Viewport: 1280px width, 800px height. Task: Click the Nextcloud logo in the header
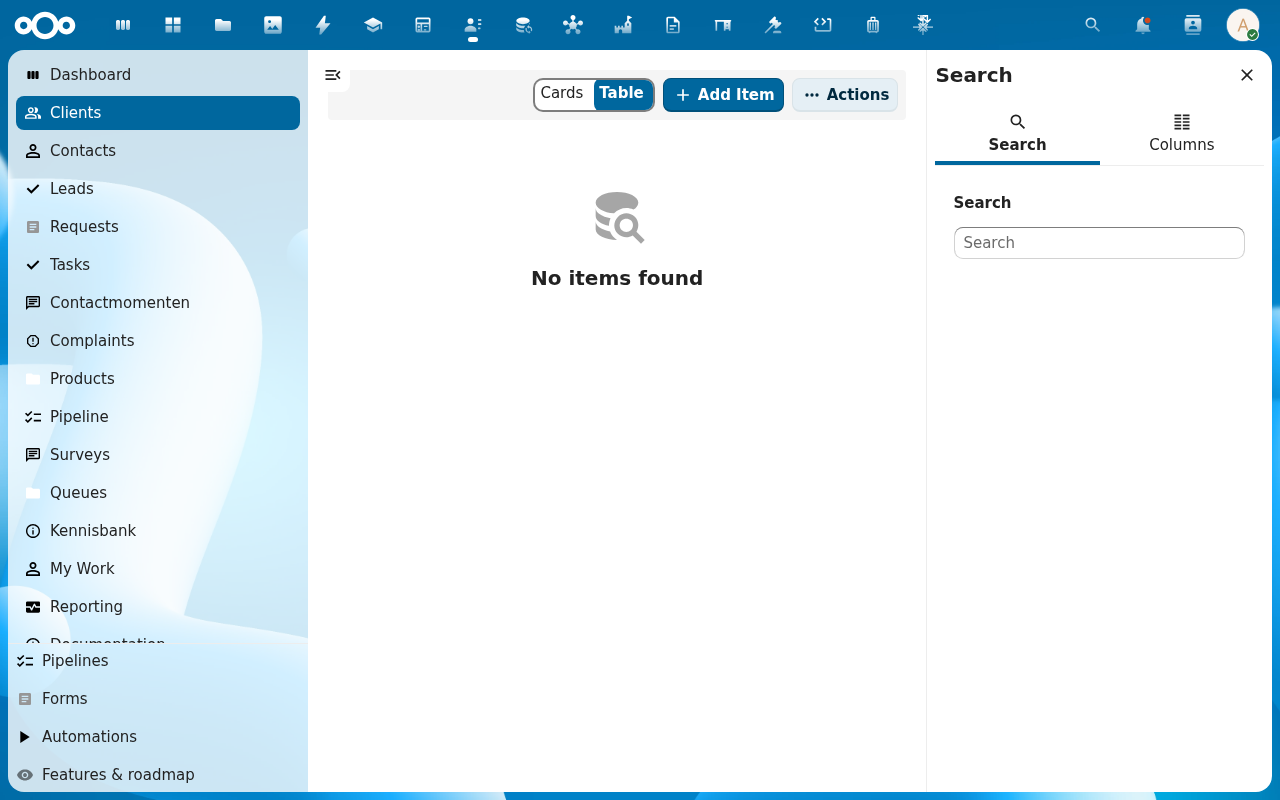click(x=45, y=25)
